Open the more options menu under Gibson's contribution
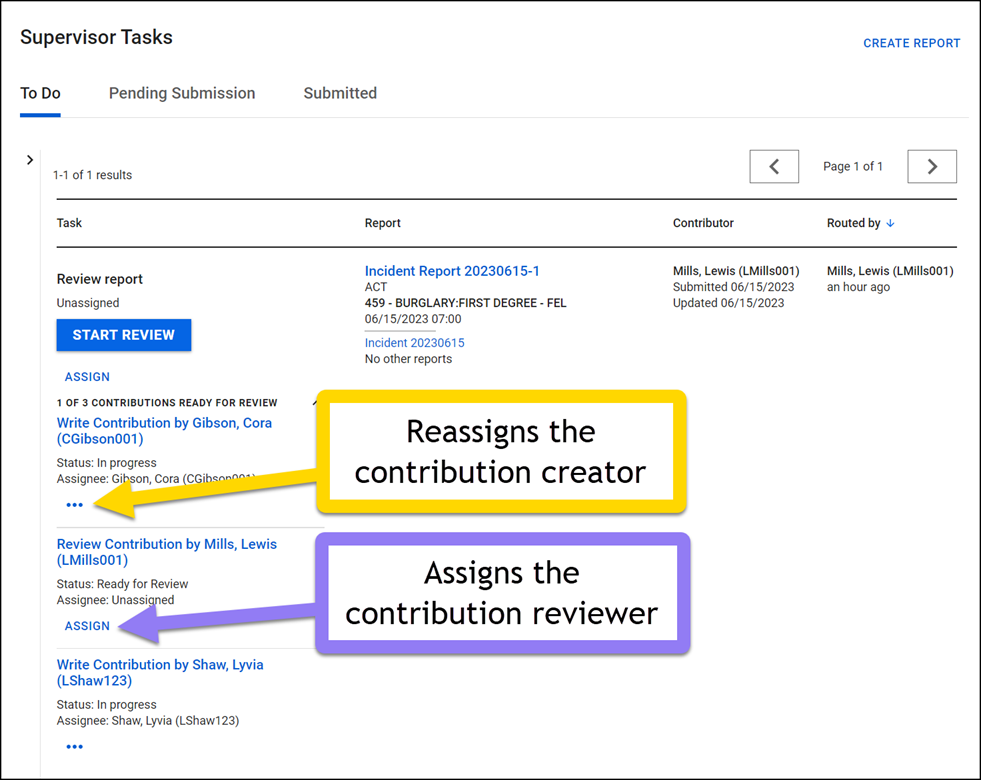 pyautogui.click(x=74, y=505)
